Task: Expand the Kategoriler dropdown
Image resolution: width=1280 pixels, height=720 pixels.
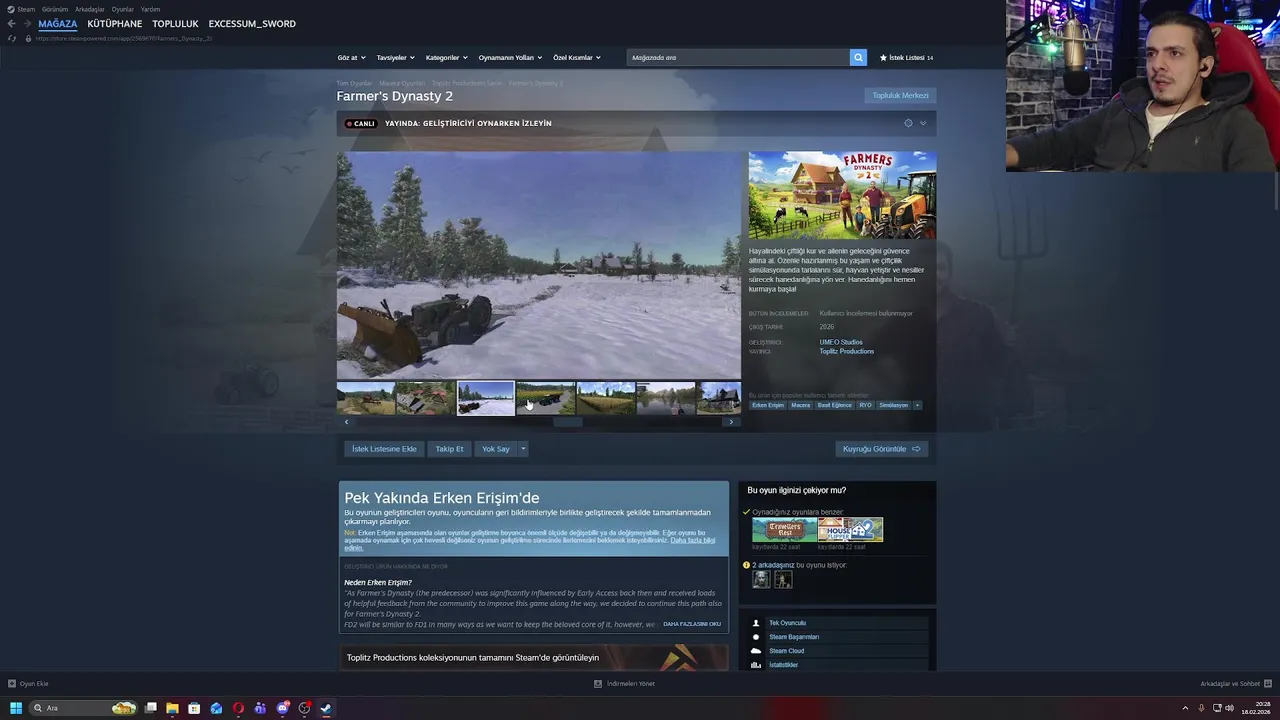Action: pyautogui.click(x=446, y=57)
